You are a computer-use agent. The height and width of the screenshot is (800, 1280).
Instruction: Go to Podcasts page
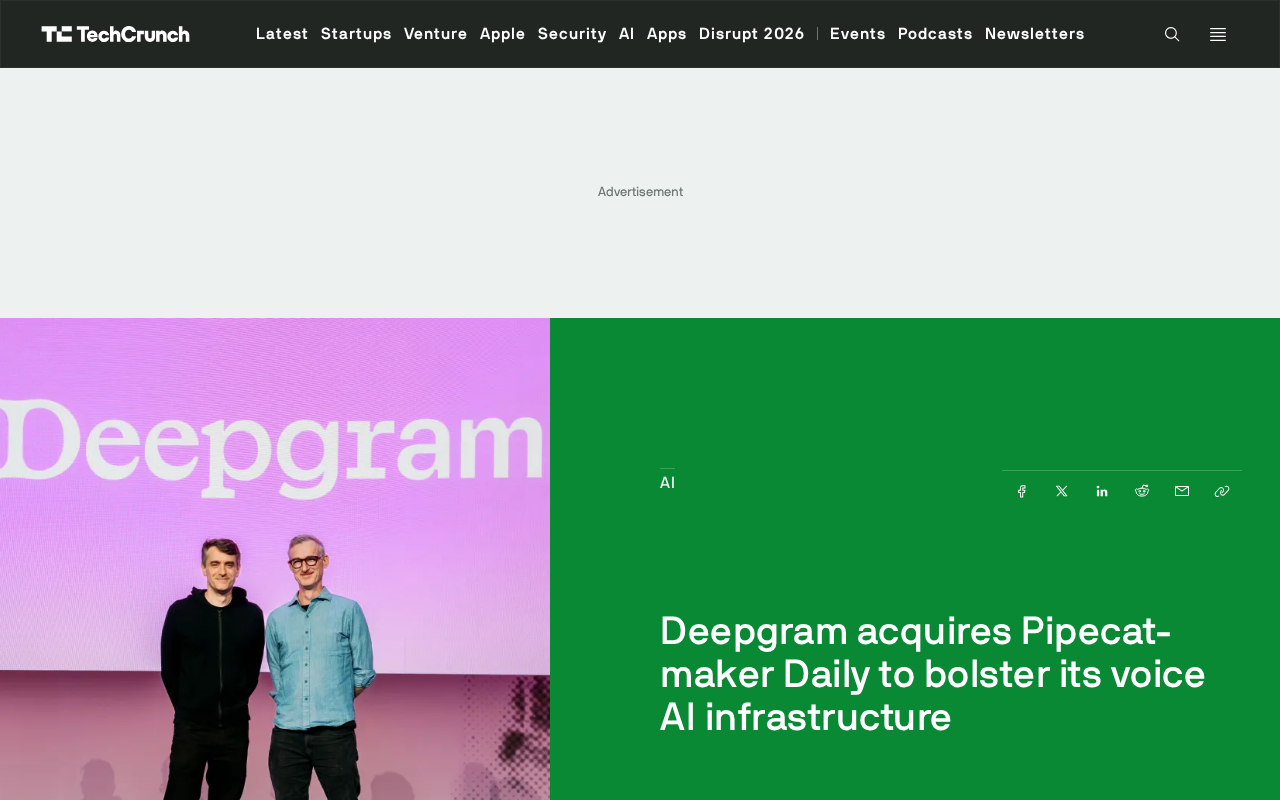(x=935, y=34)
